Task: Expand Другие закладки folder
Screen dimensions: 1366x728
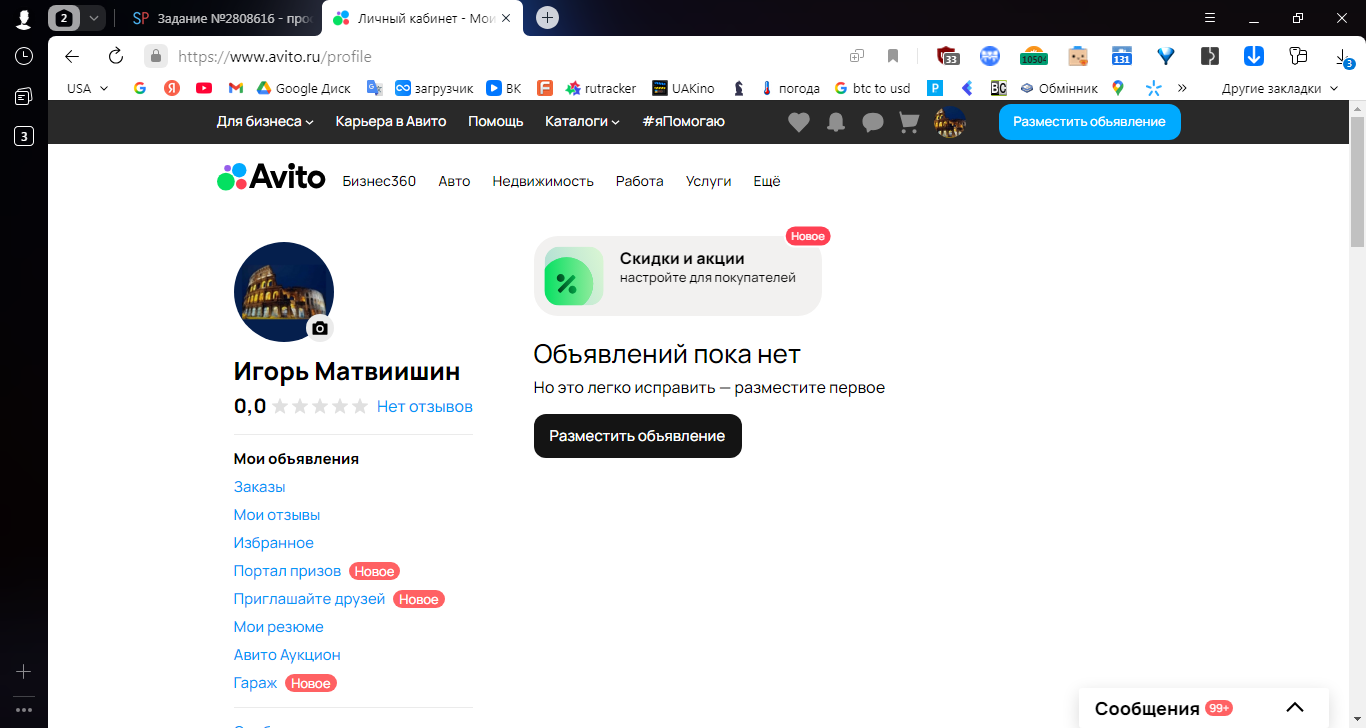Action: click(1279, 88)
